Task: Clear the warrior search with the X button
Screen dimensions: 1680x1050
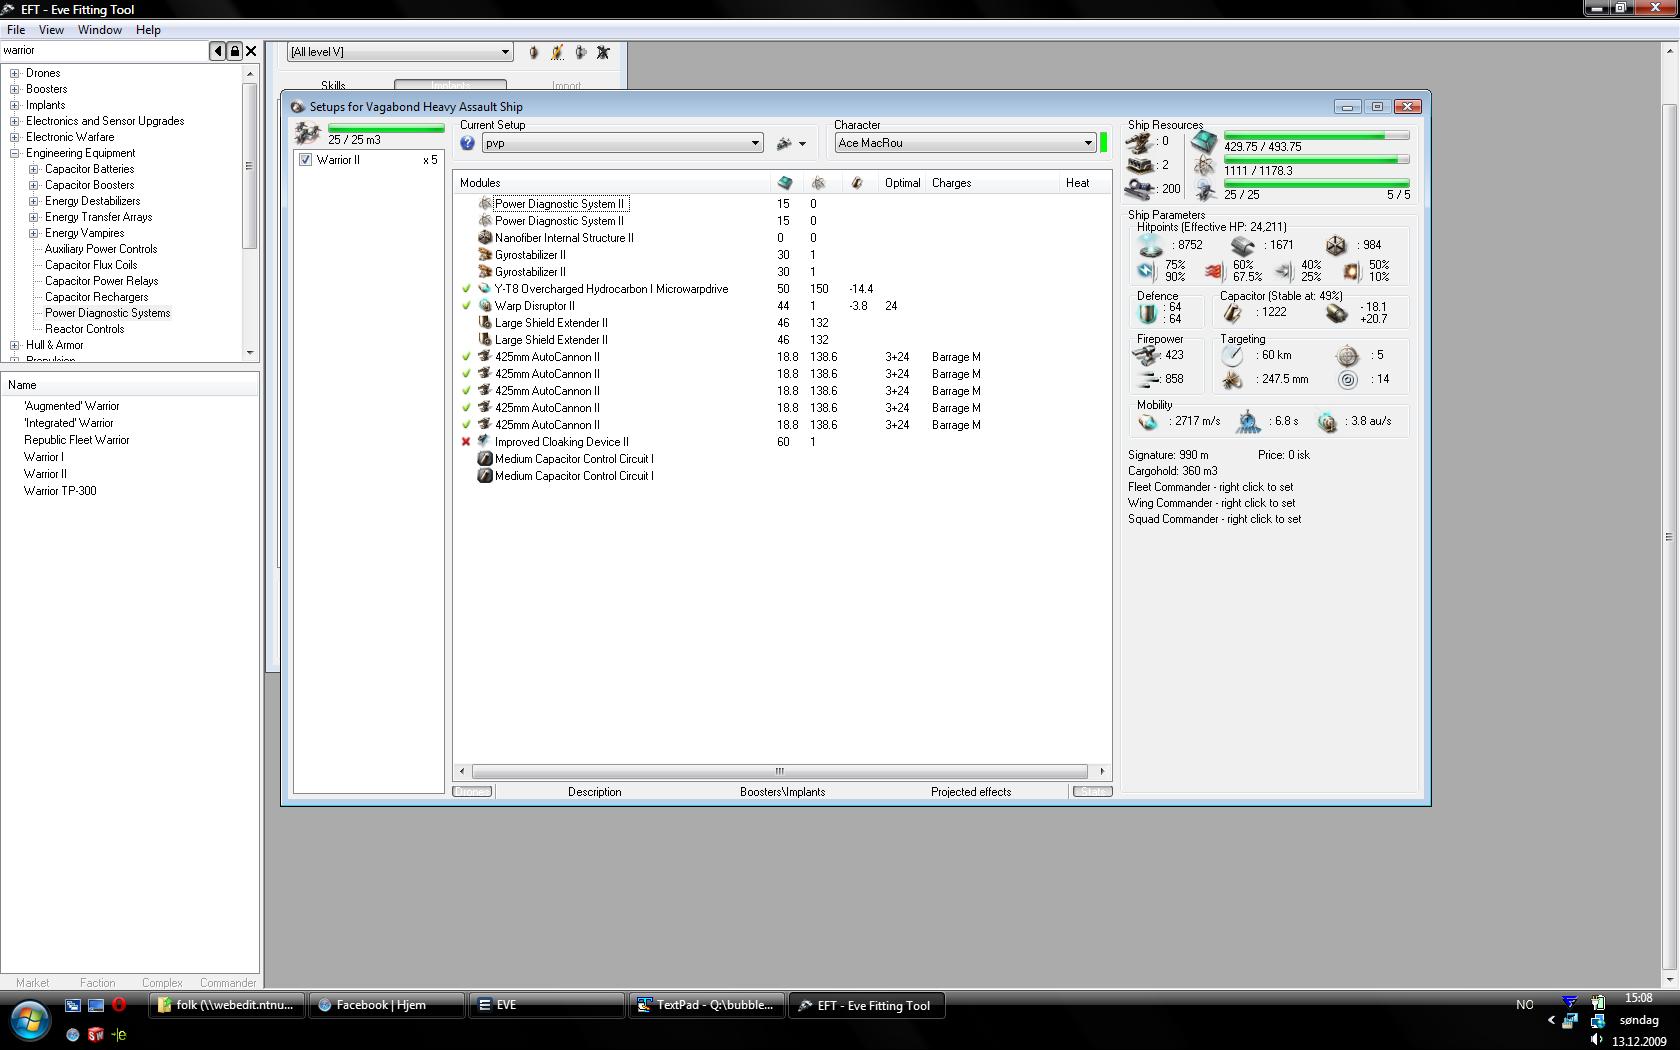Action: [x=251, y=51]
